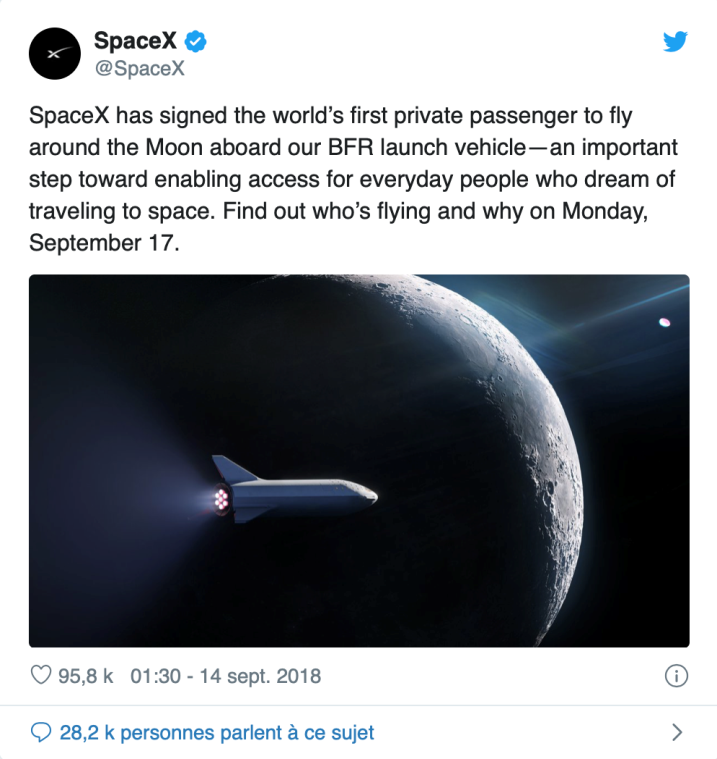Click the speech bubble reply icon
The height and width of the screenshot is (759, 717).
click(x=41, y=732)
